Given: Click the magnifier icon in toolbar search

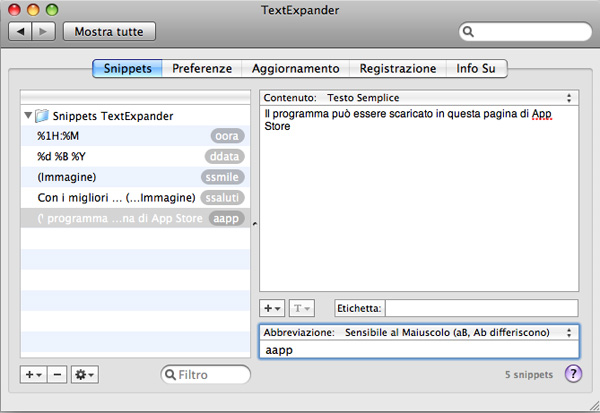Looking at the screenshot, I should 468,32.
